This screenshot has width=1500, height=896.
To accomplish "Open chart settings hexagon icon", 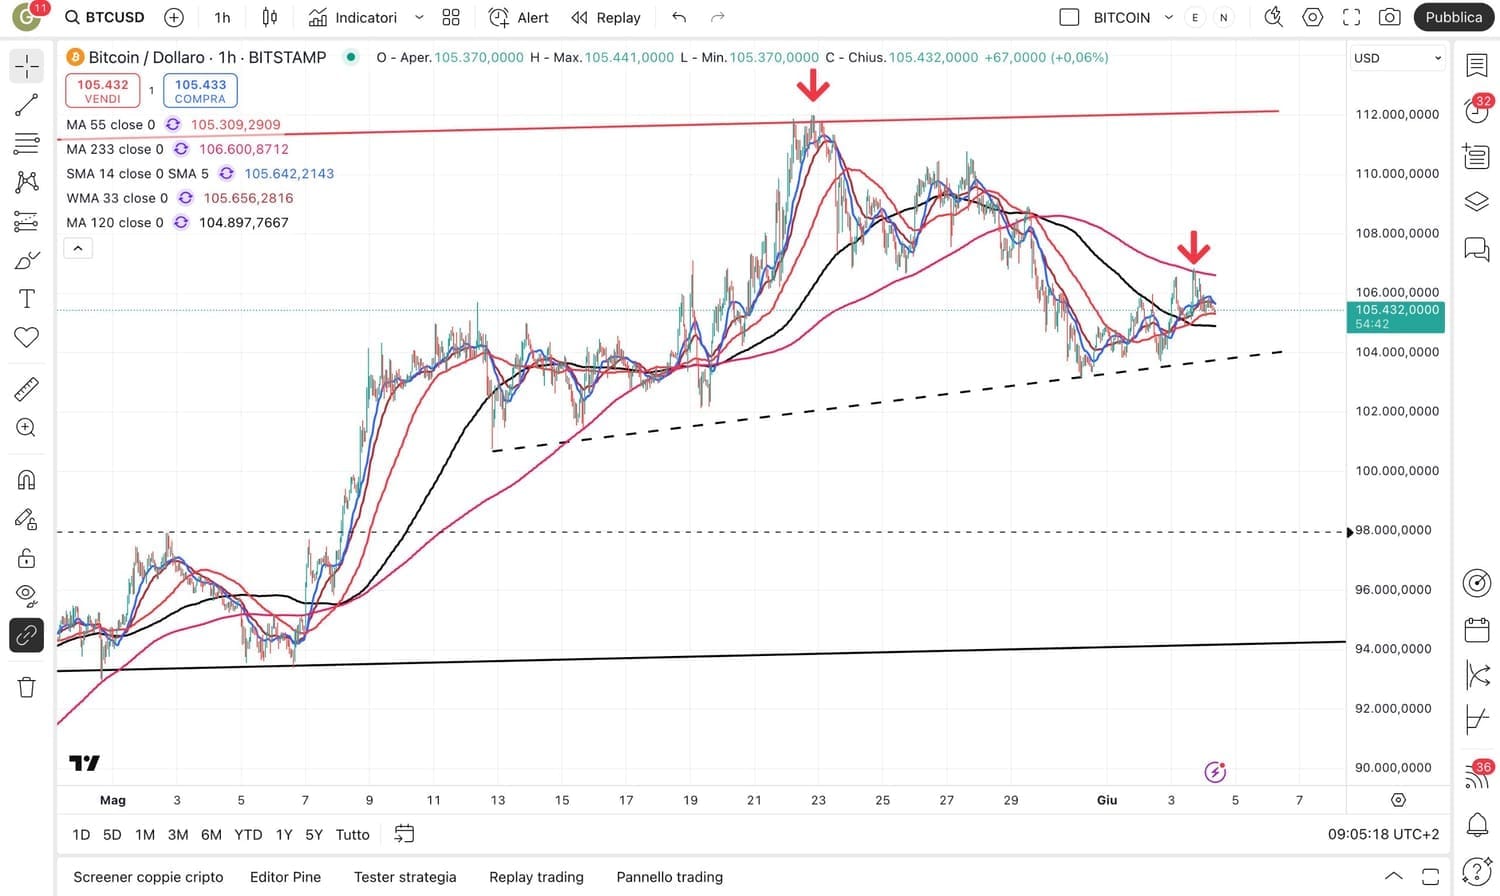I will (1313, 17).
